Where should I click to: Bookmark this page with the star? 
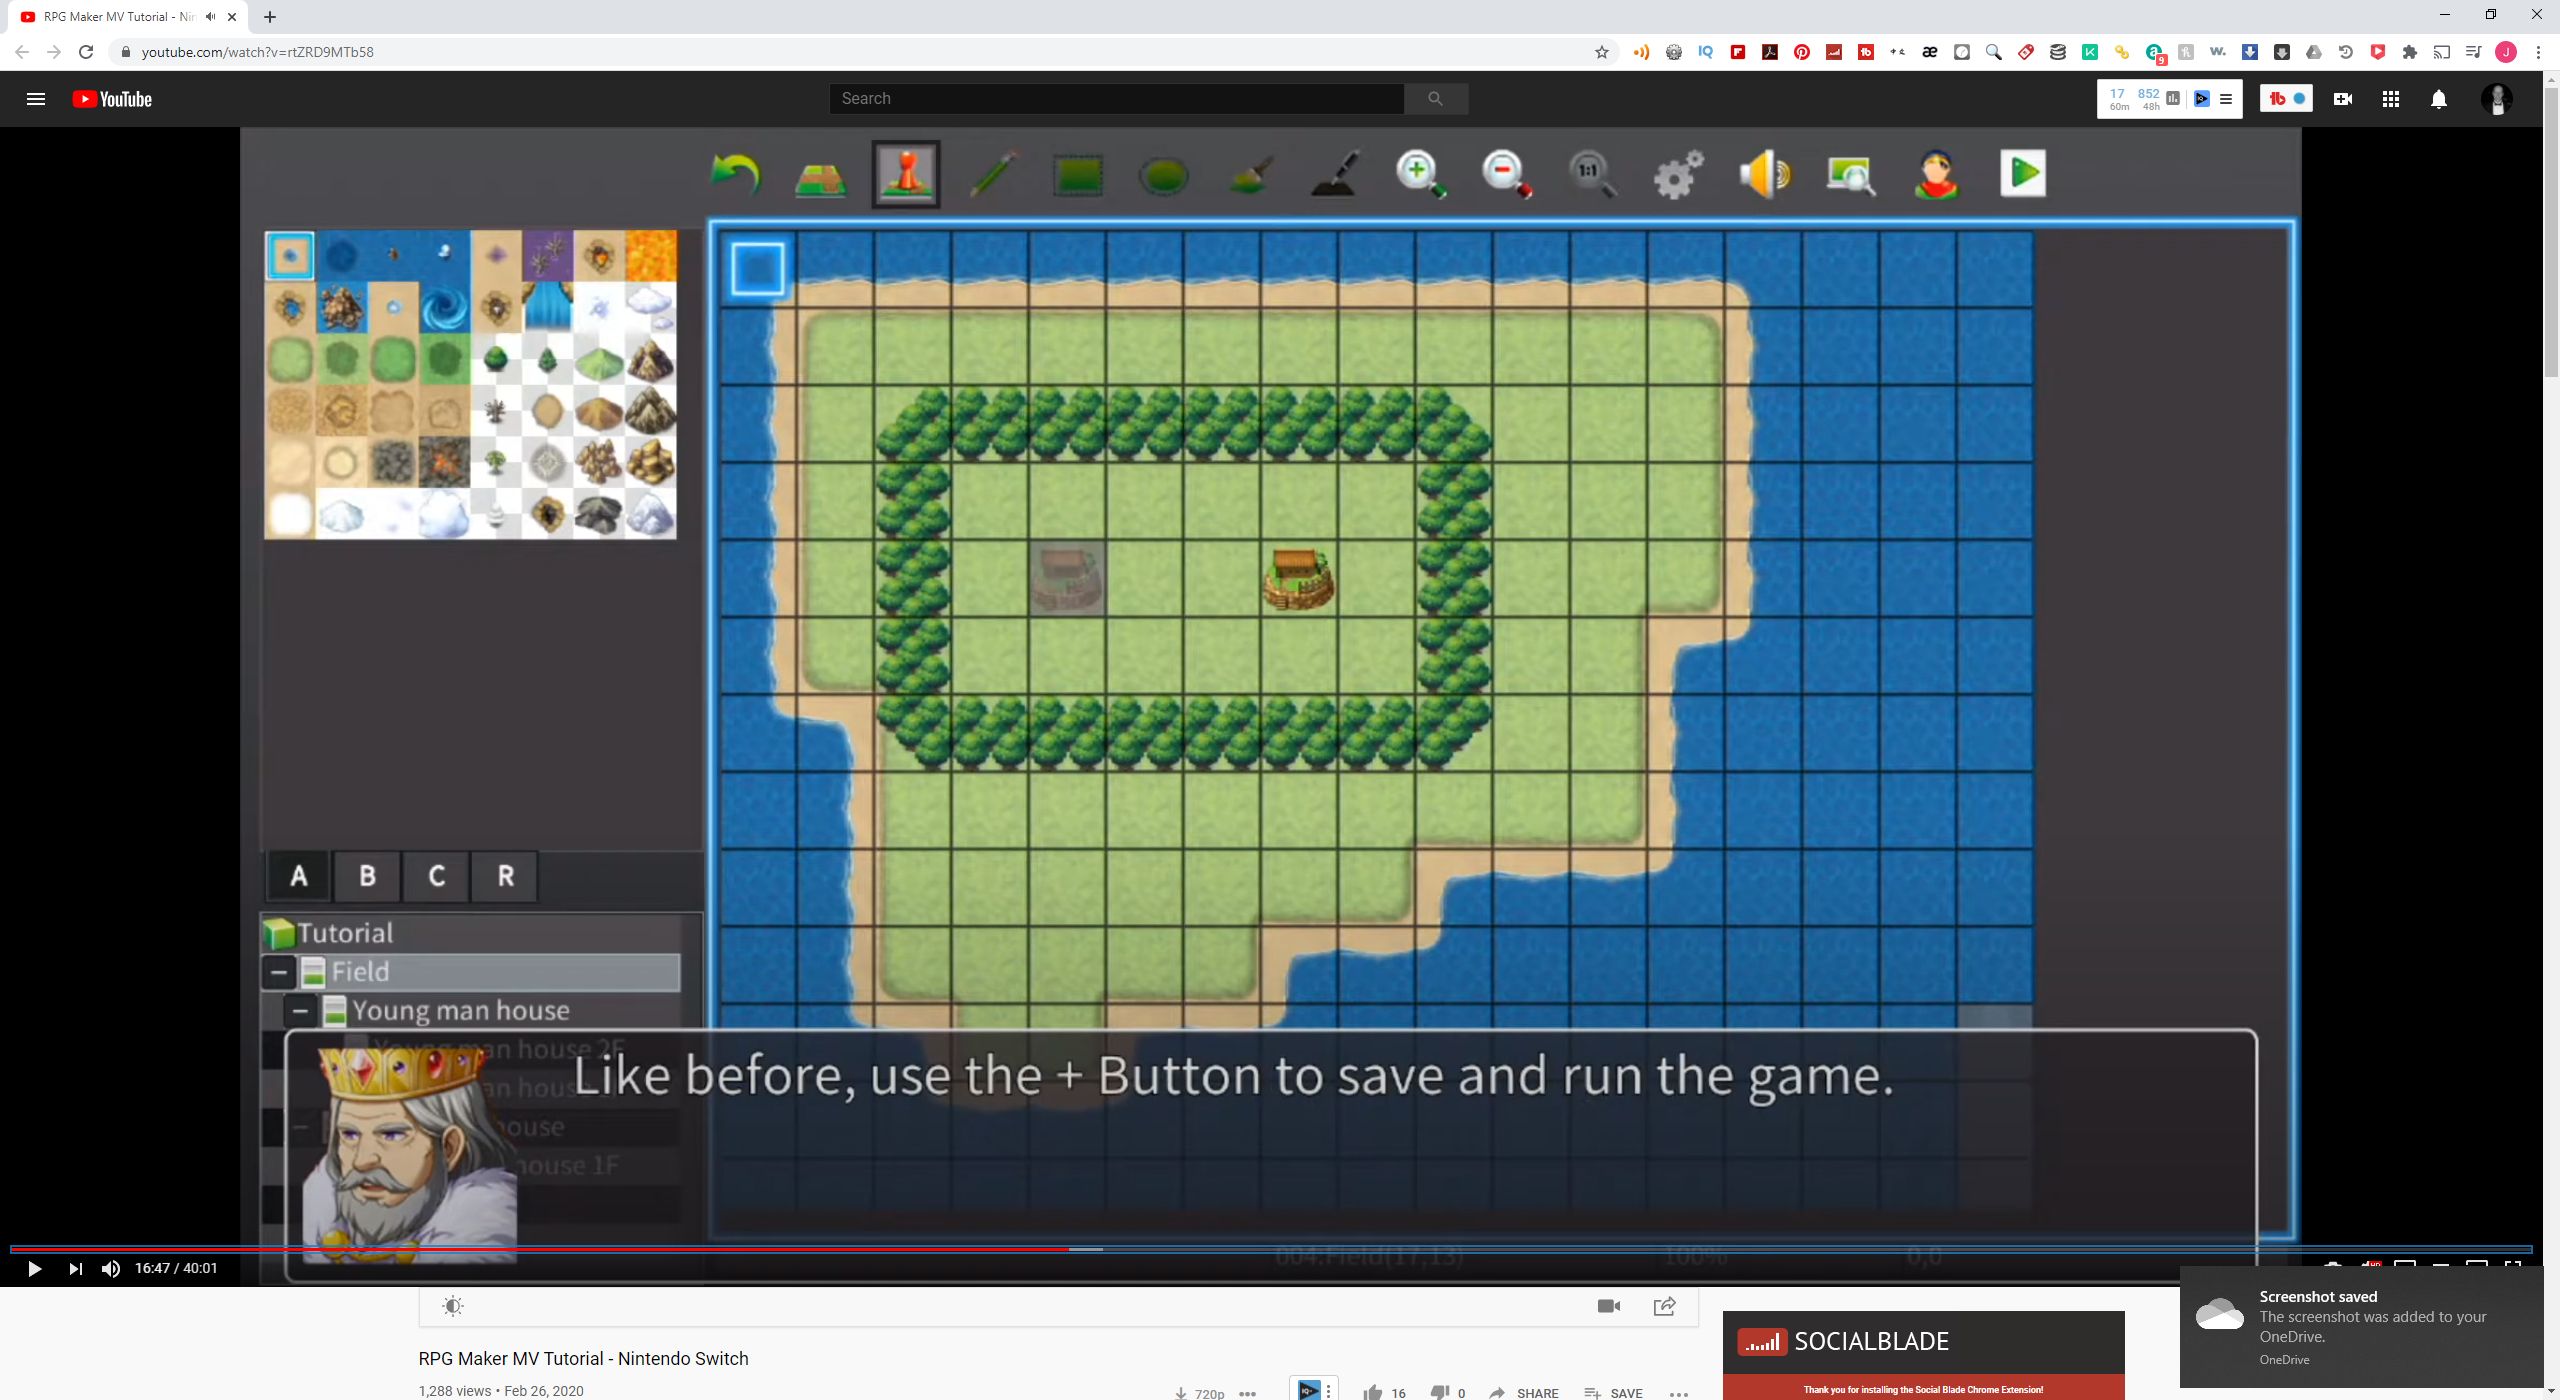coord(1601,52)
